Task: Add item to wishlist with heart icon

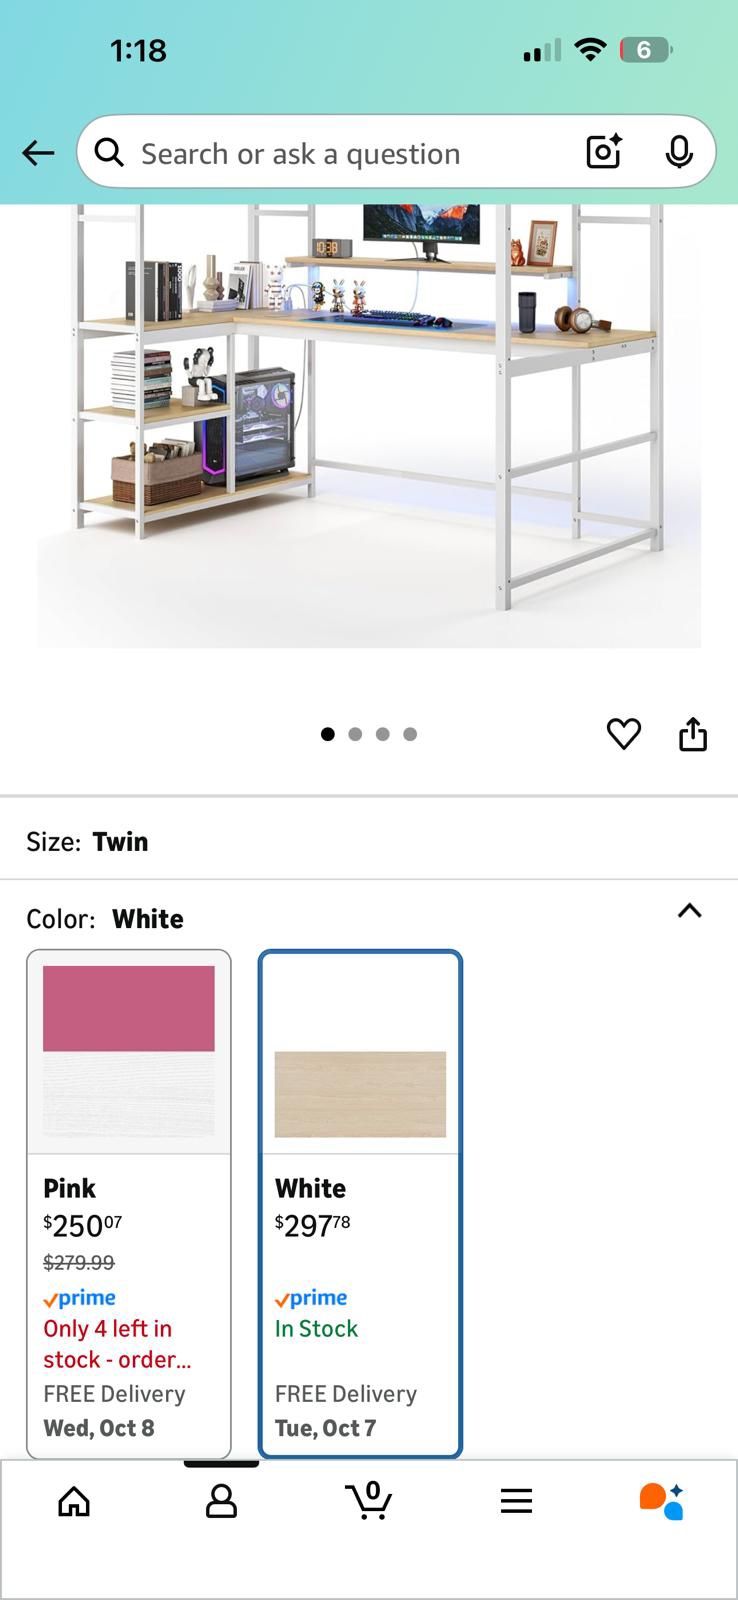Action: (x=624, y=734)
